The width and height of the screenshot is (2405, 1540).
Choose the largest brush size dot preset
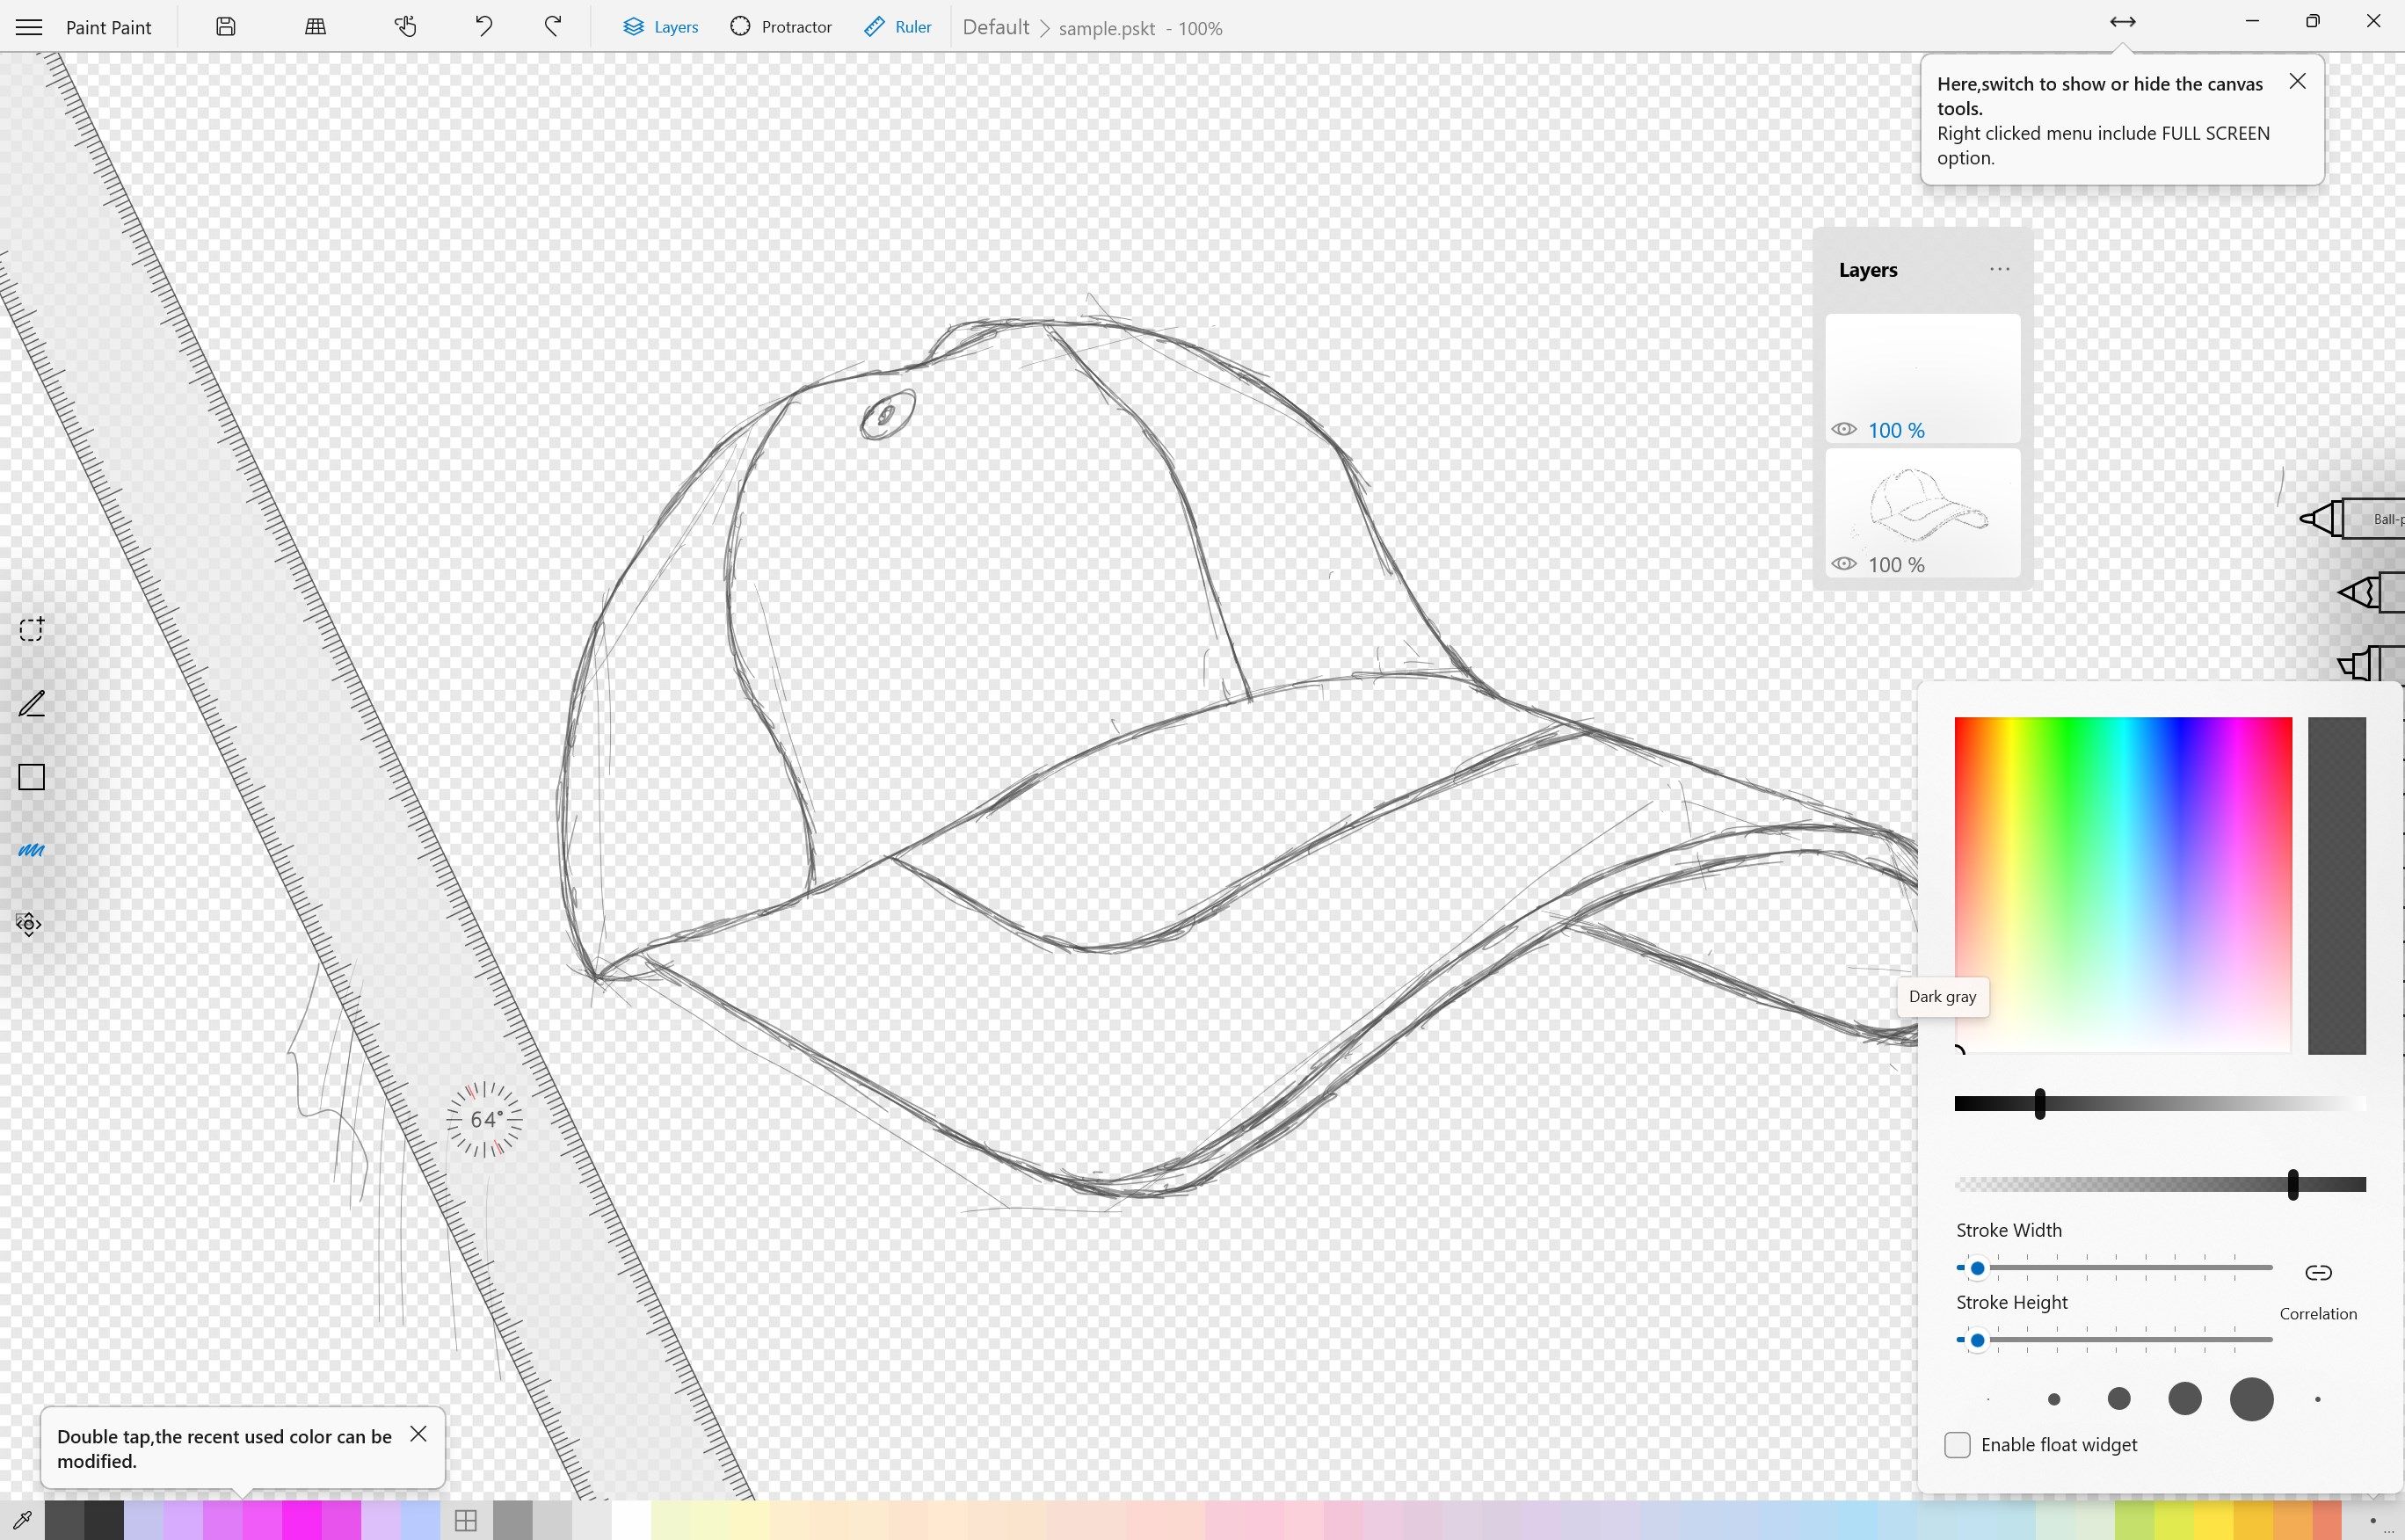pos(2252,1399)
